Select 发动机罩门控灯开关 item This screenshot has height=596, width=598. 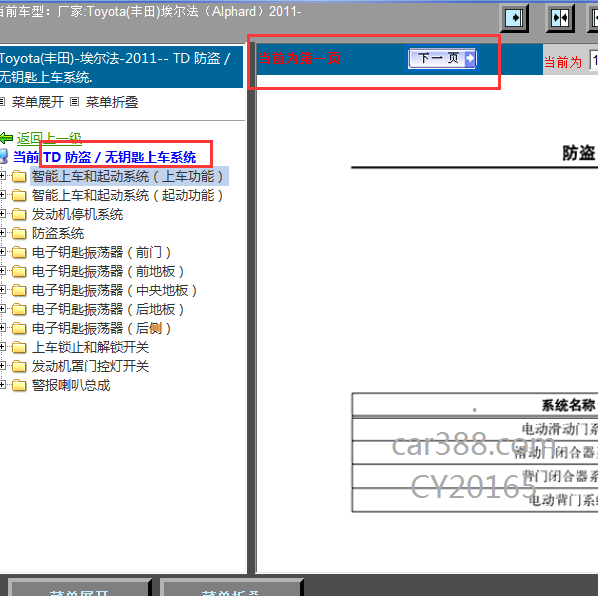[90, 366]
